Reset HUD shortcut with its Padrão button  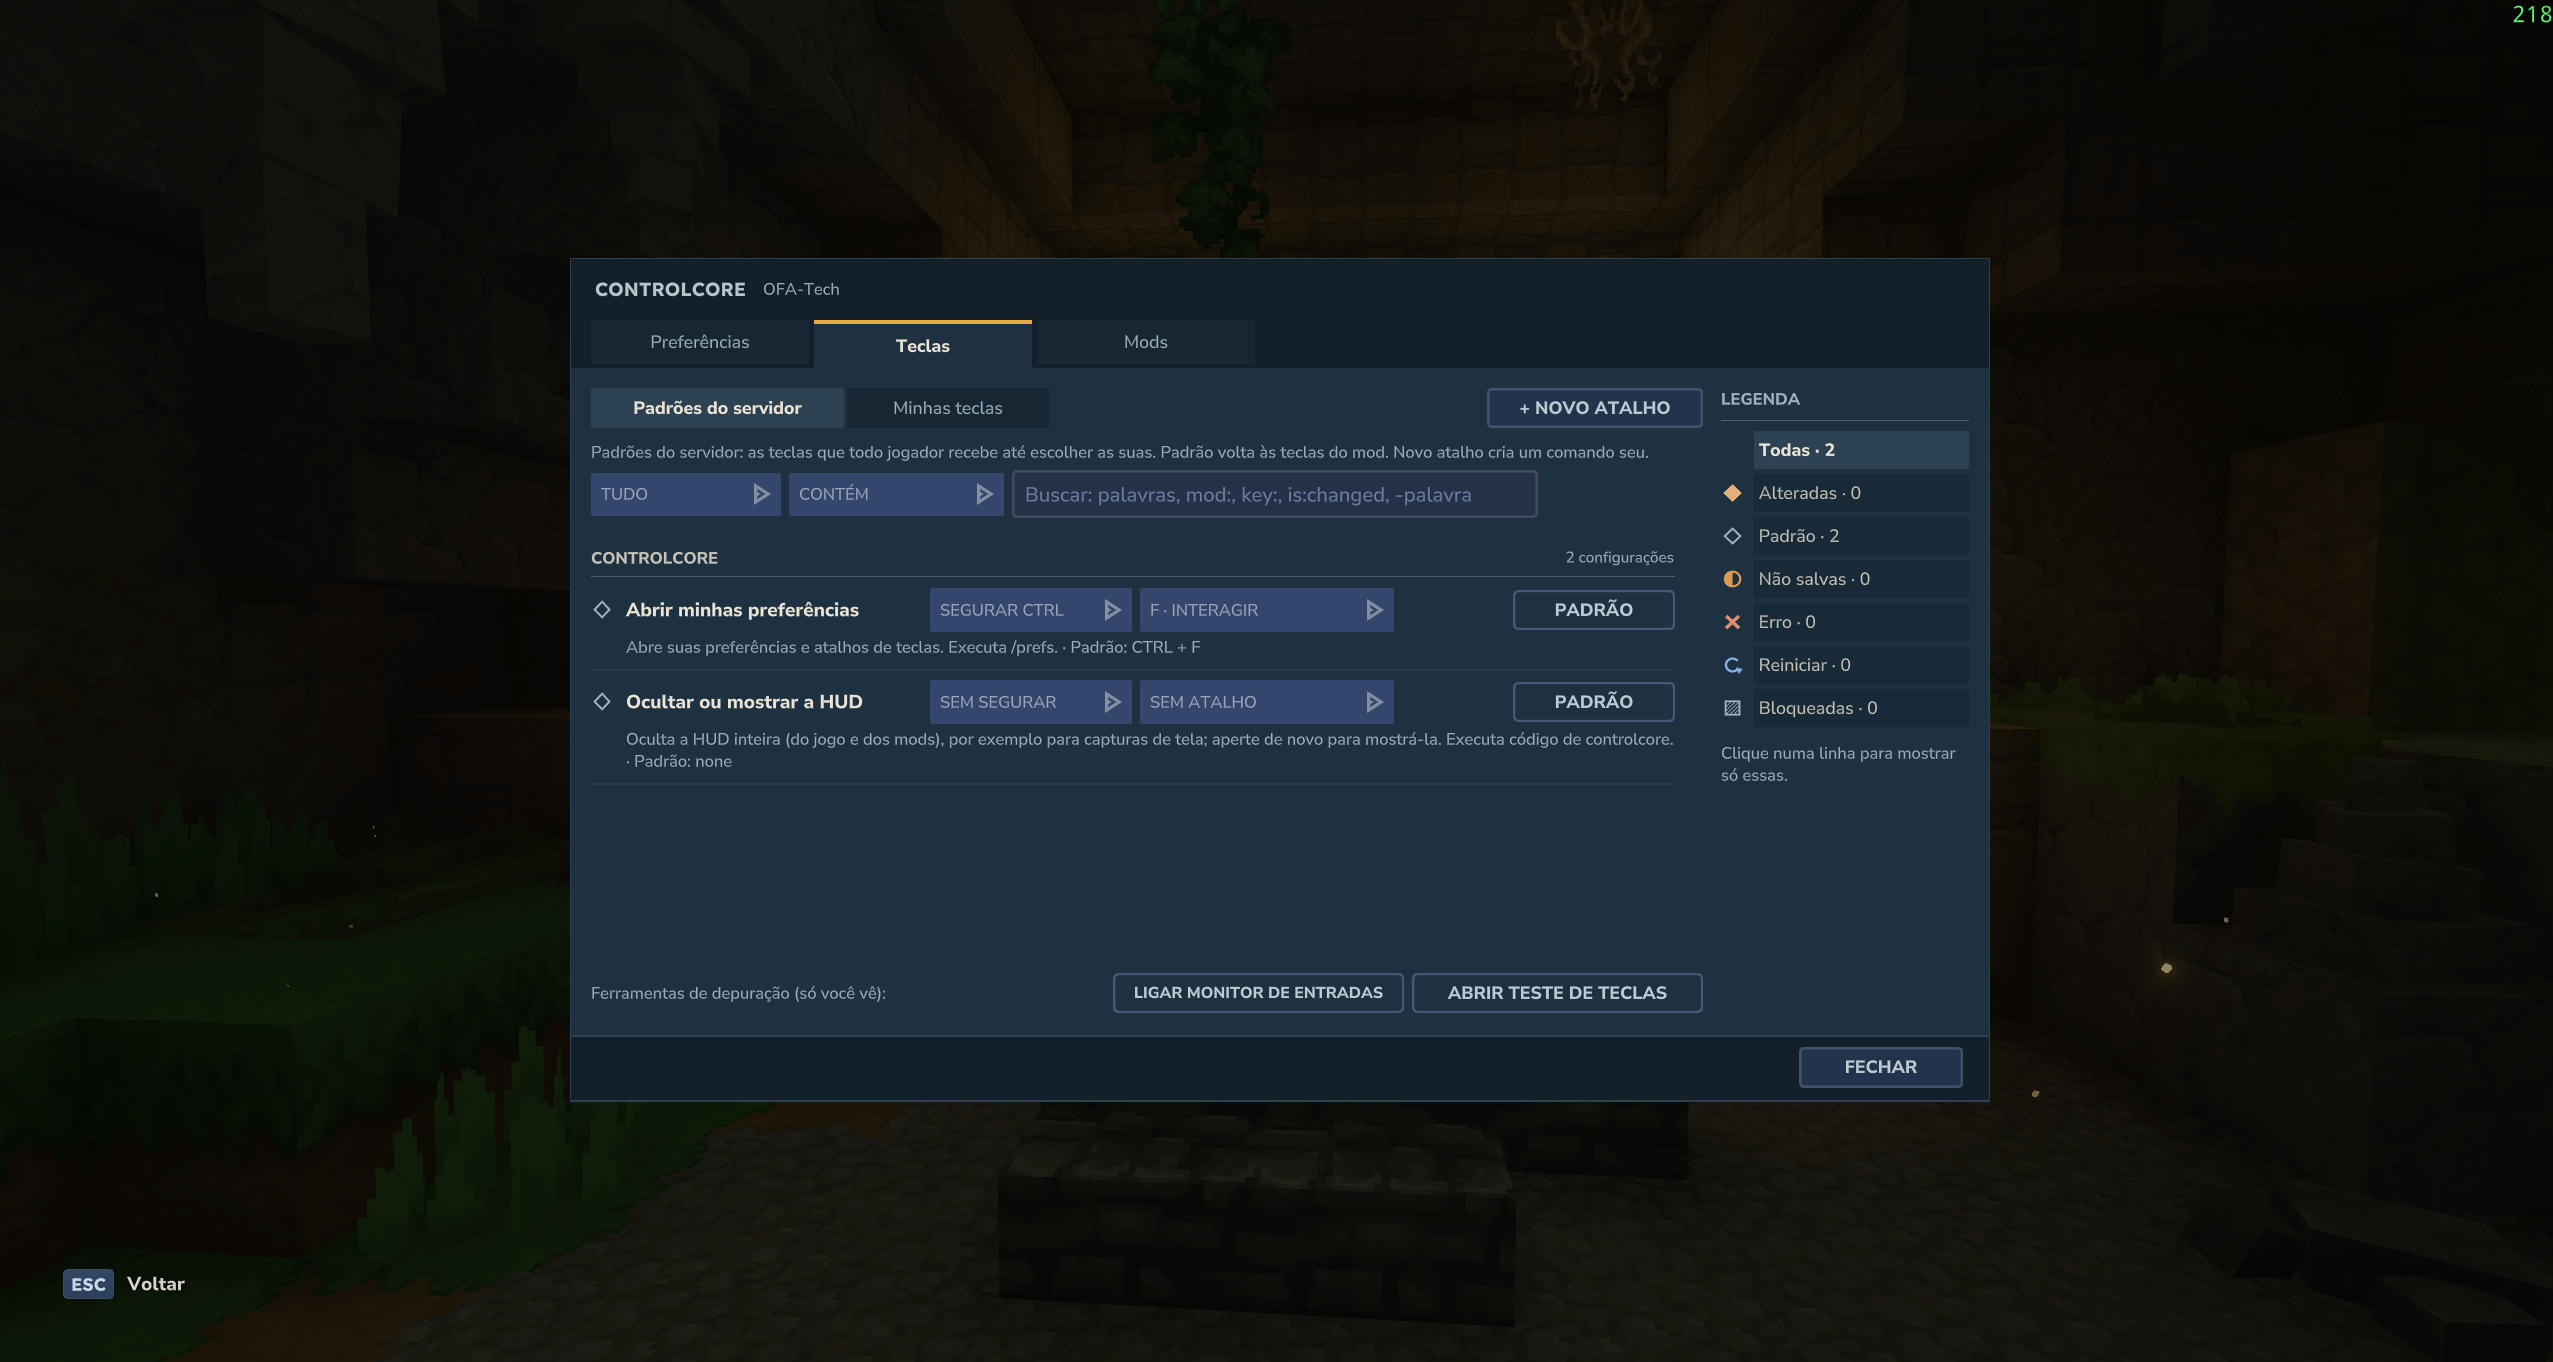click(x=1593, y=702)
